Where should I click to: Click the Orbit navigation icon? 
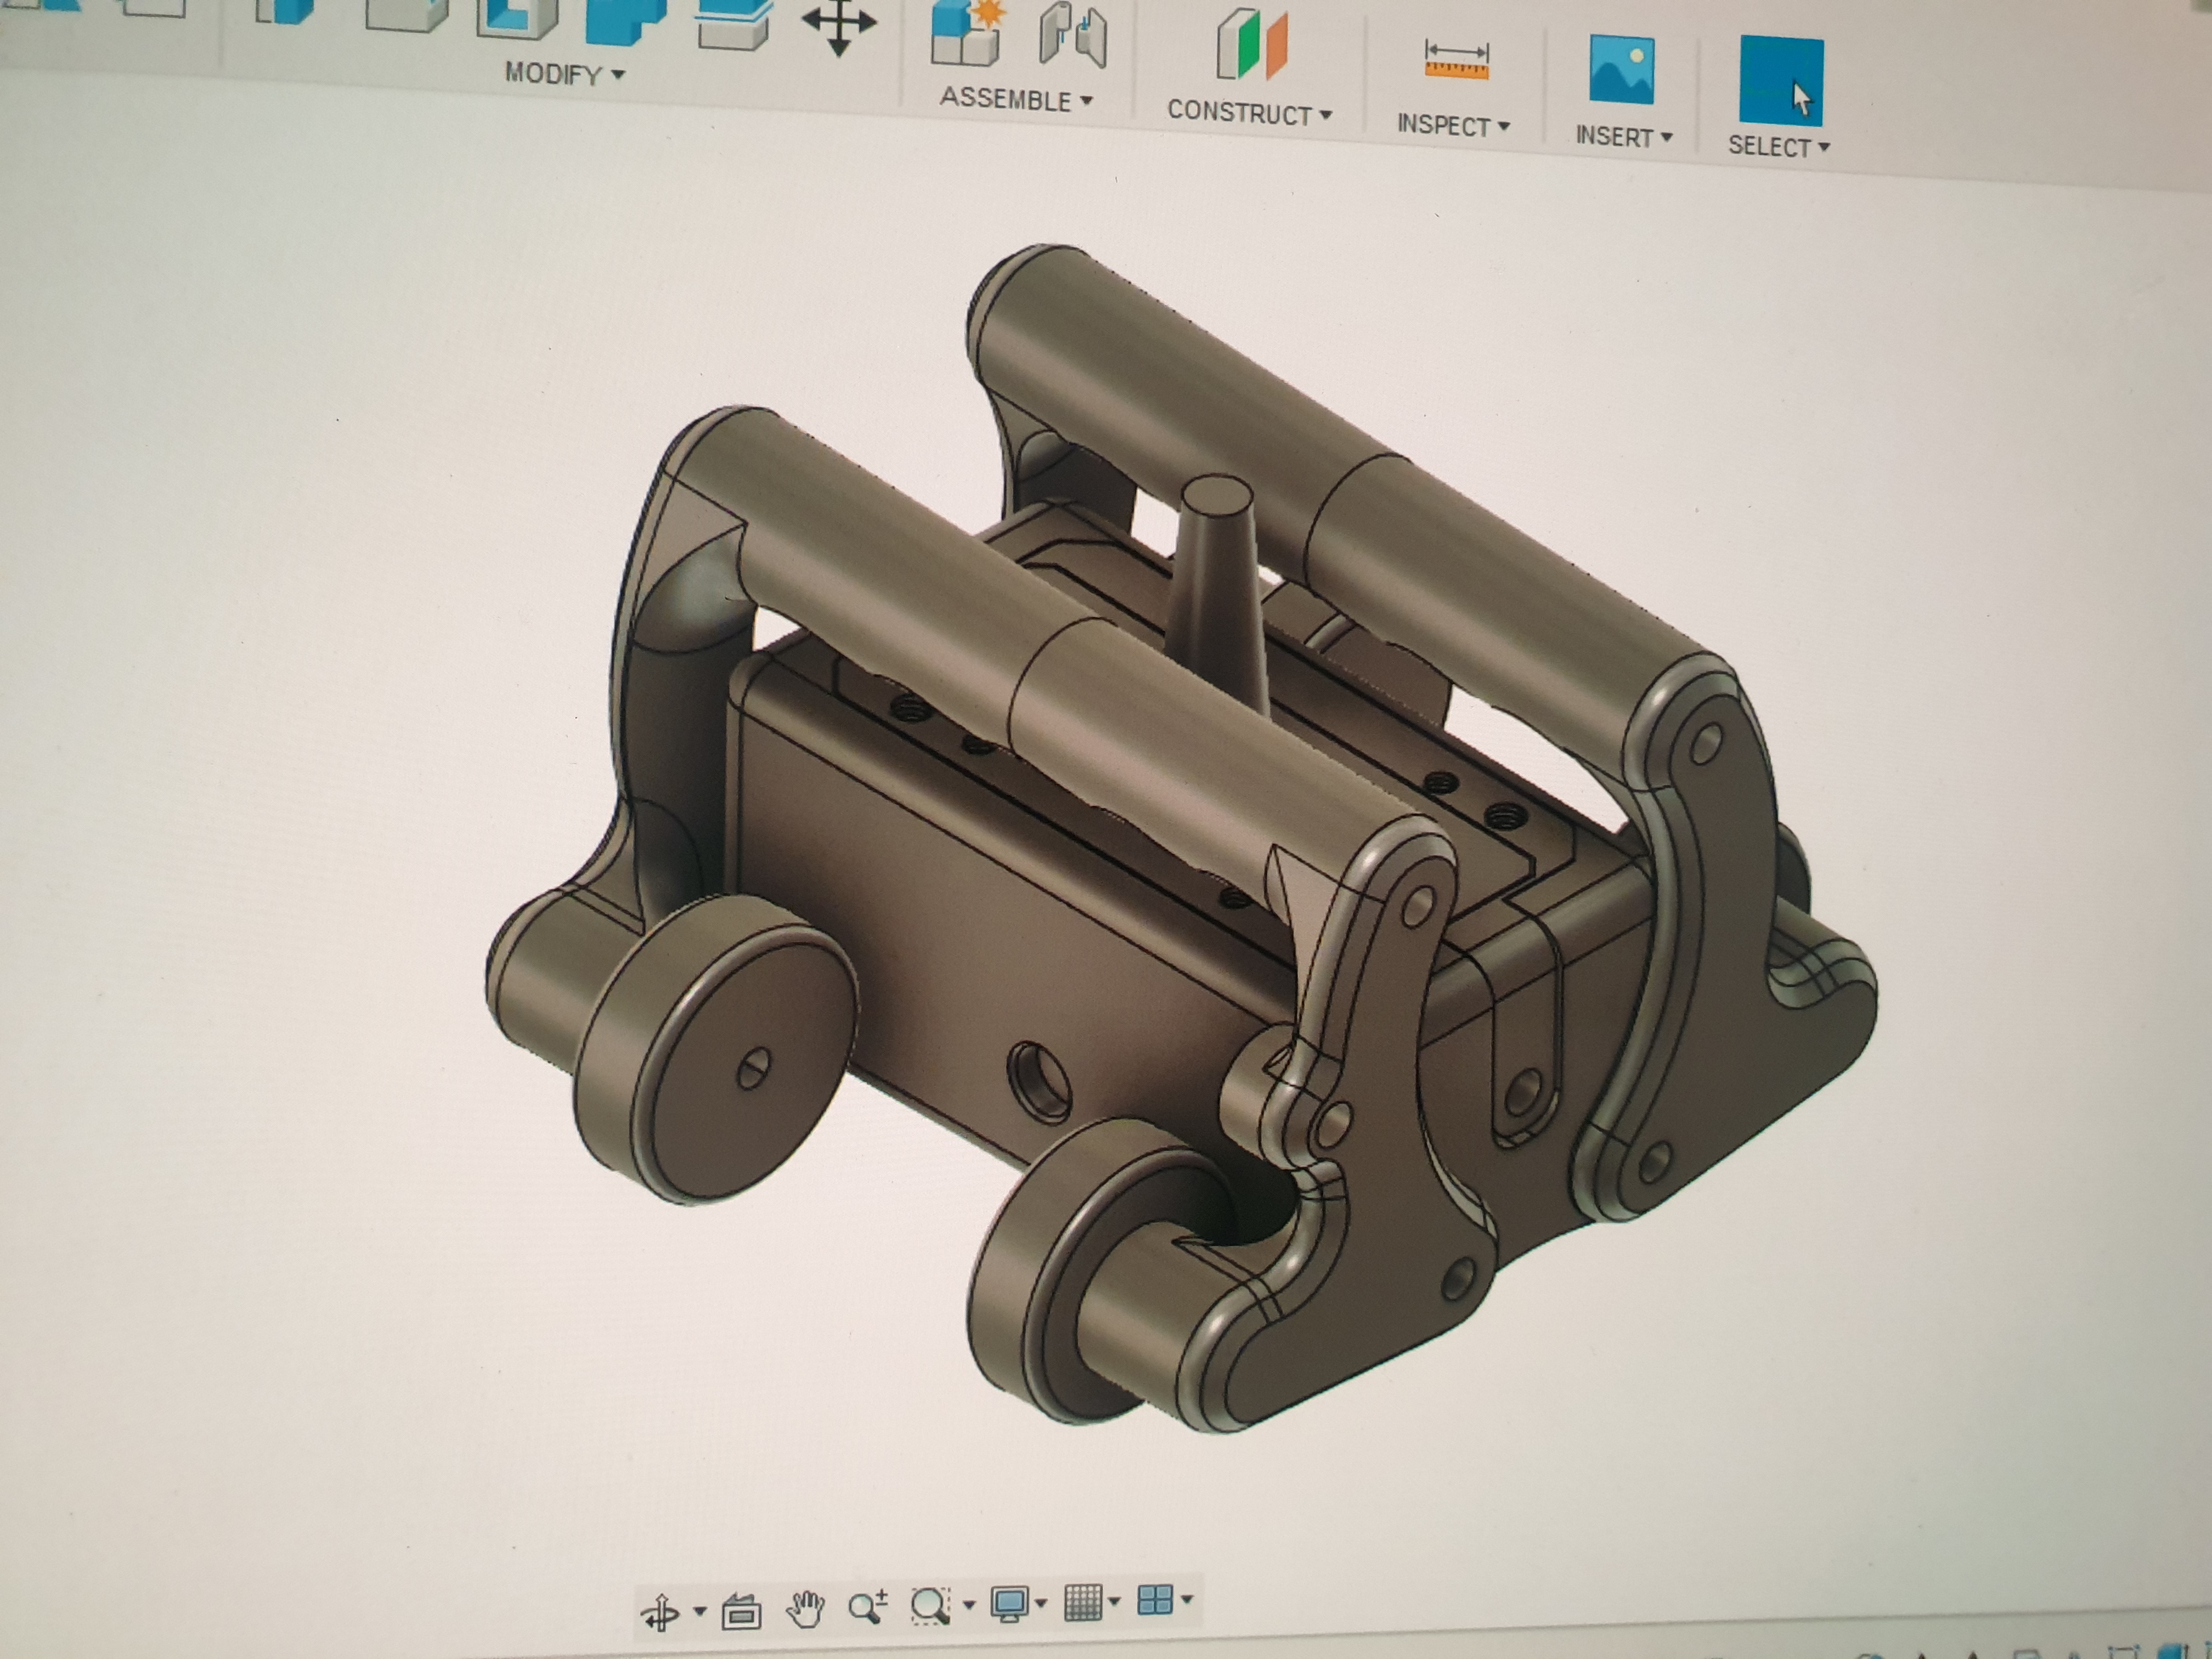[x=660, y=1612]
